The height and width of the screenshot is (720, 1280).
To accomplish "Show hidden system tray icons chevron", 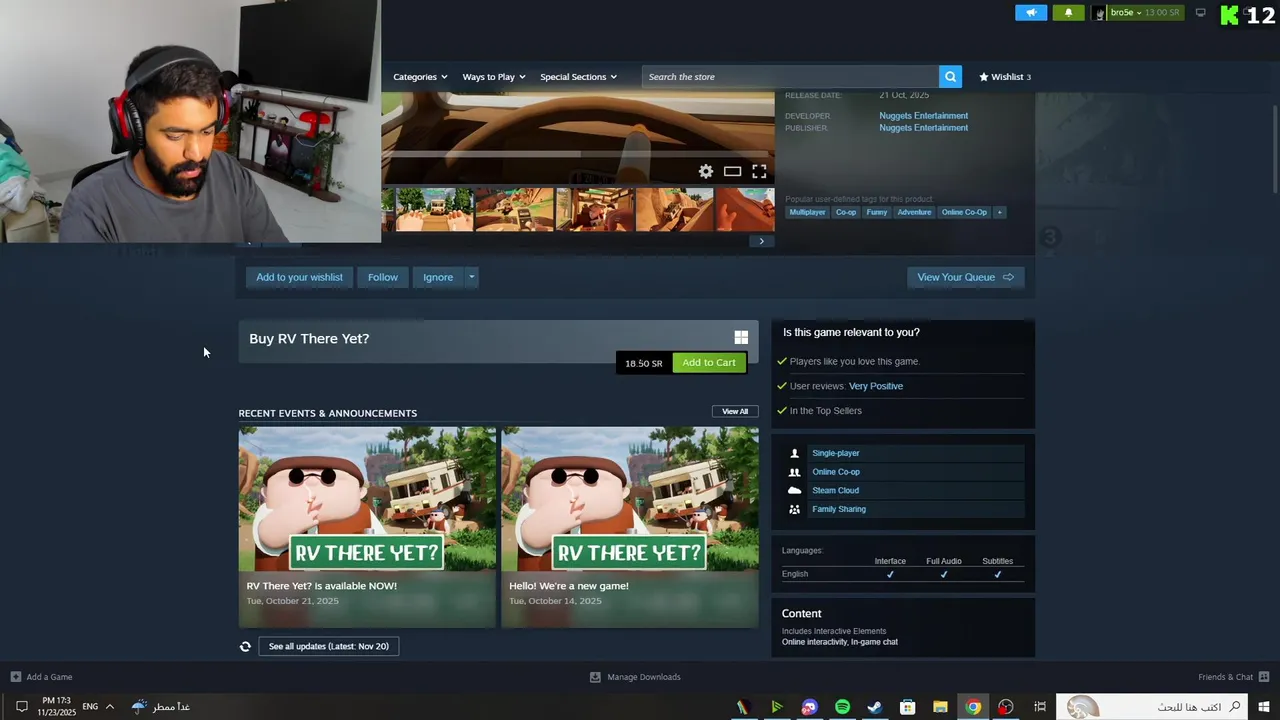I will pos(110,707).
